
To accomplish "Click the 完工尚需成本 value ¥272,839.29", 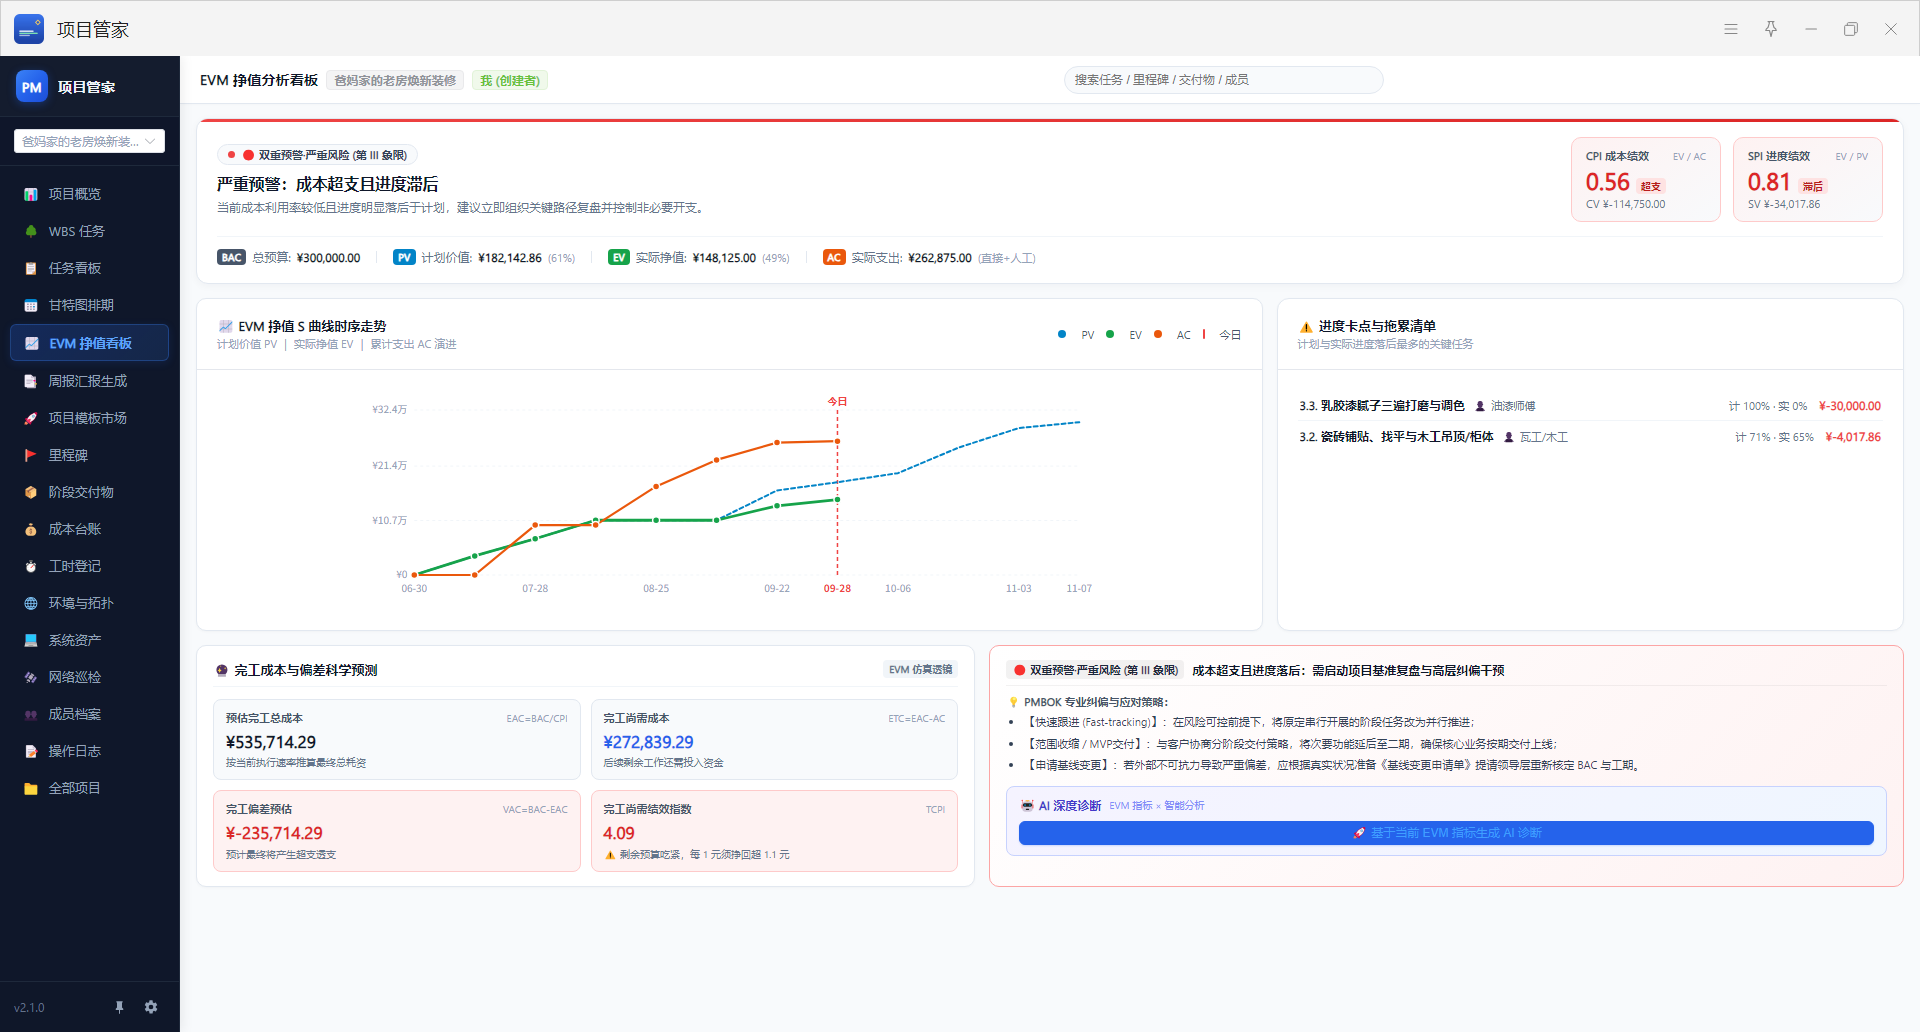I will [648, 742].
